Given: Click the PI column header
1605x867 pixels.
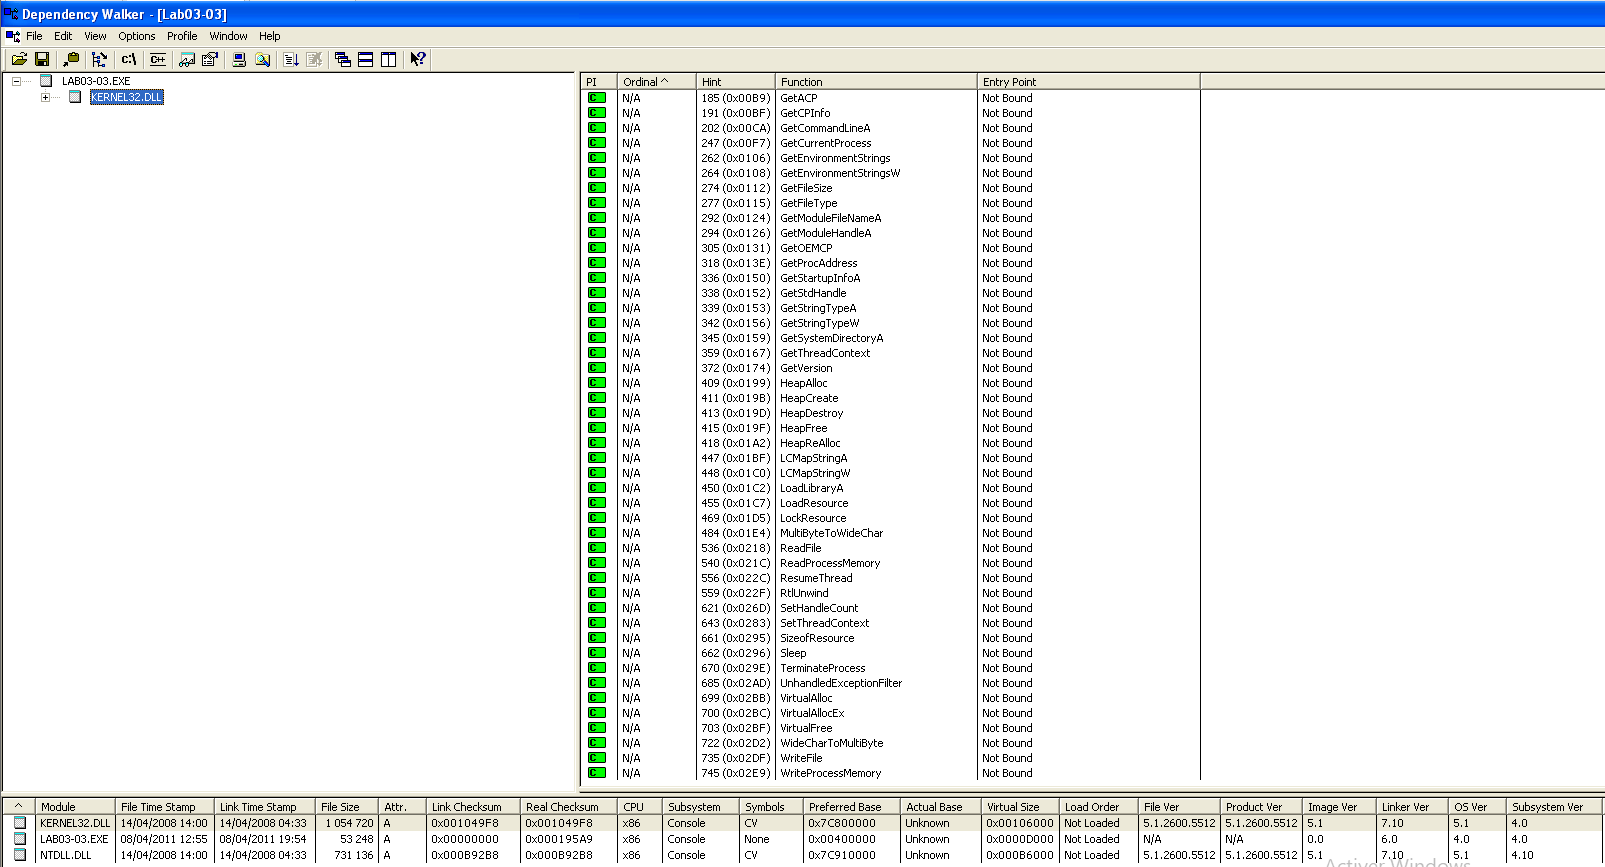Looking at the screenshot, I should point(598,82).
